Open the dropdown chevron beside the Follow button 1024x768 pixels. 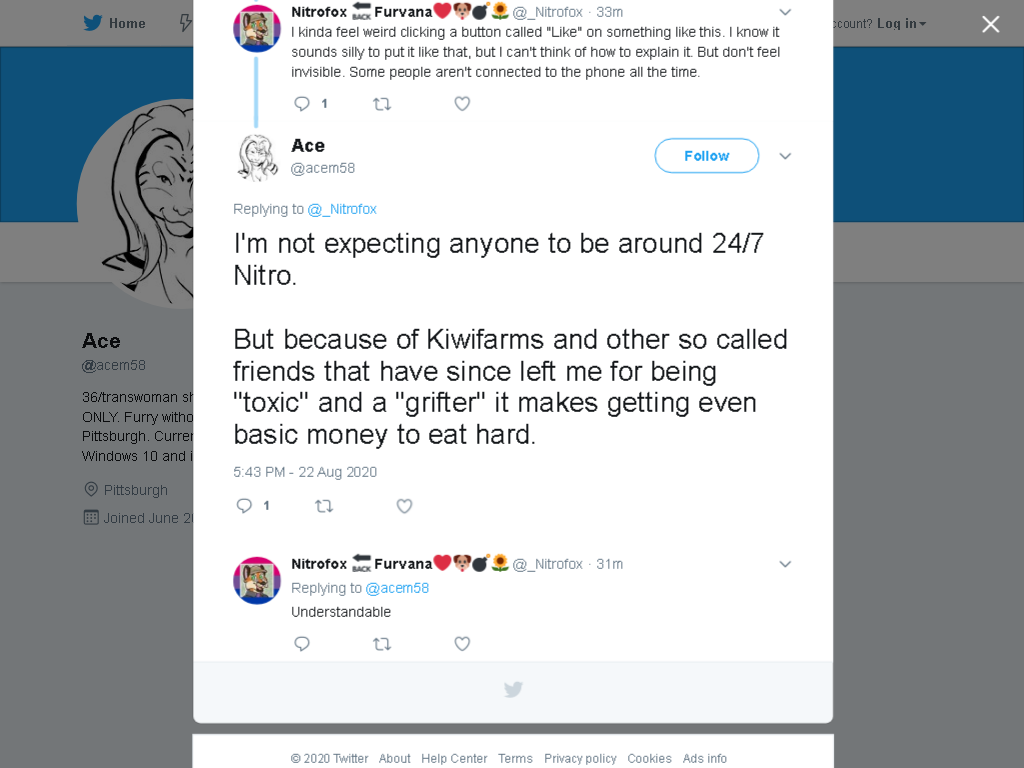click(785, 155)
